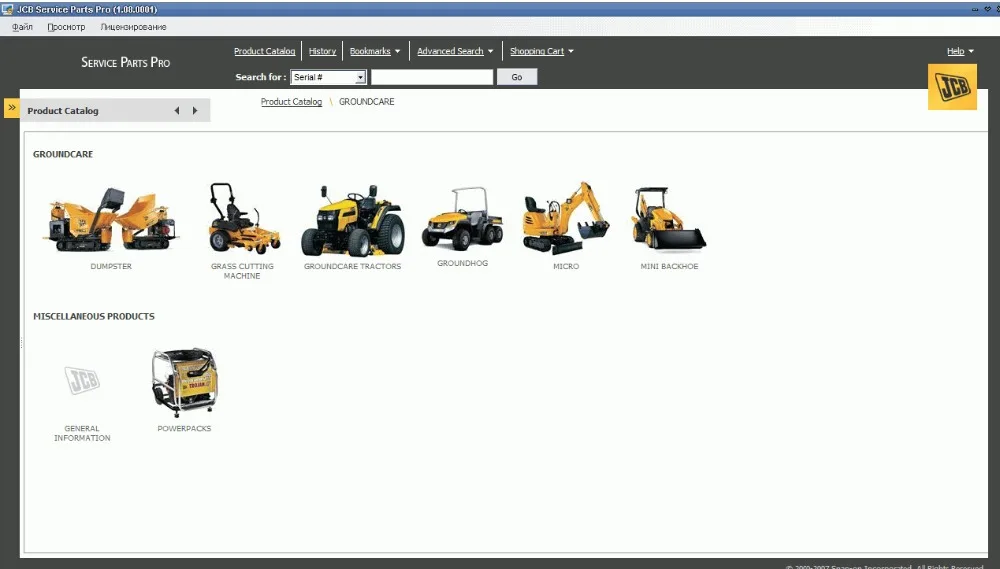
Task: Click the GRASS CUTTING MACHINE label
Action: (242, 271)
